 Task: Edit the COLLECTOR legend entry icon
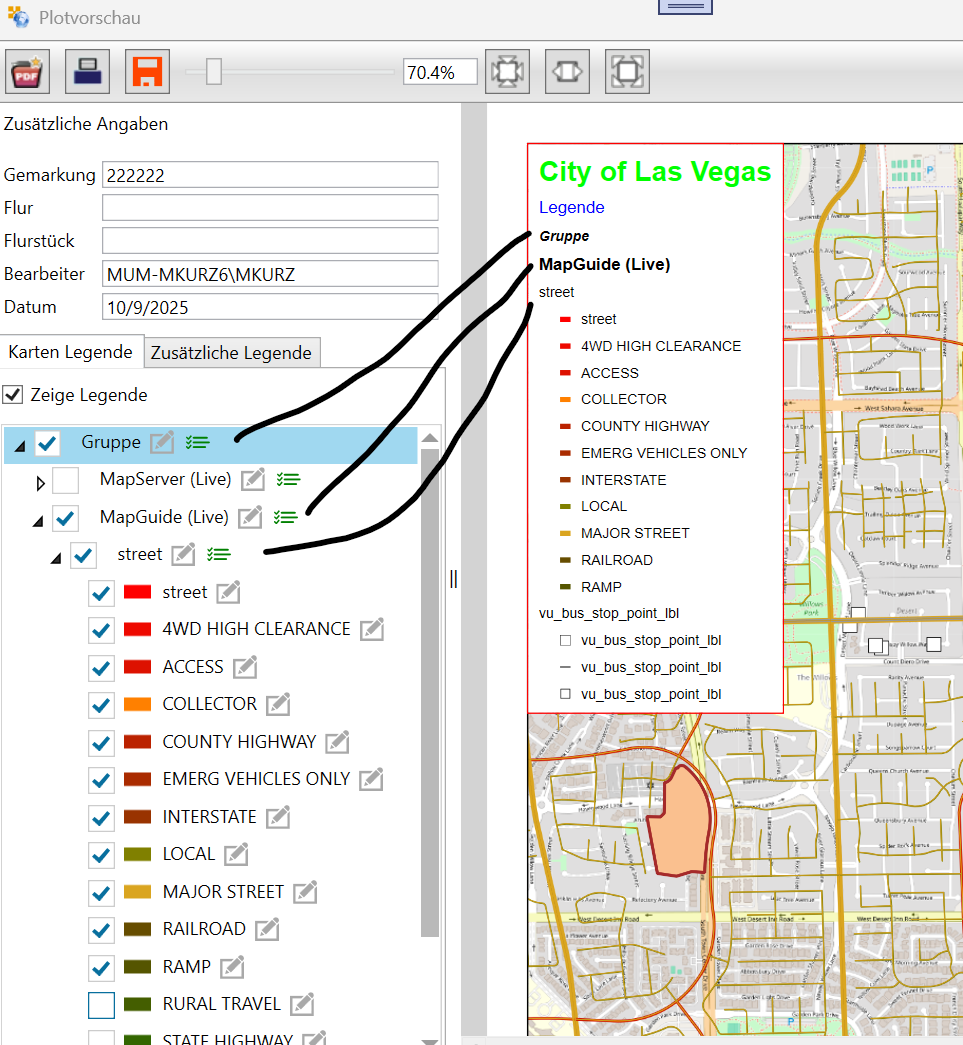pos(278,704)
